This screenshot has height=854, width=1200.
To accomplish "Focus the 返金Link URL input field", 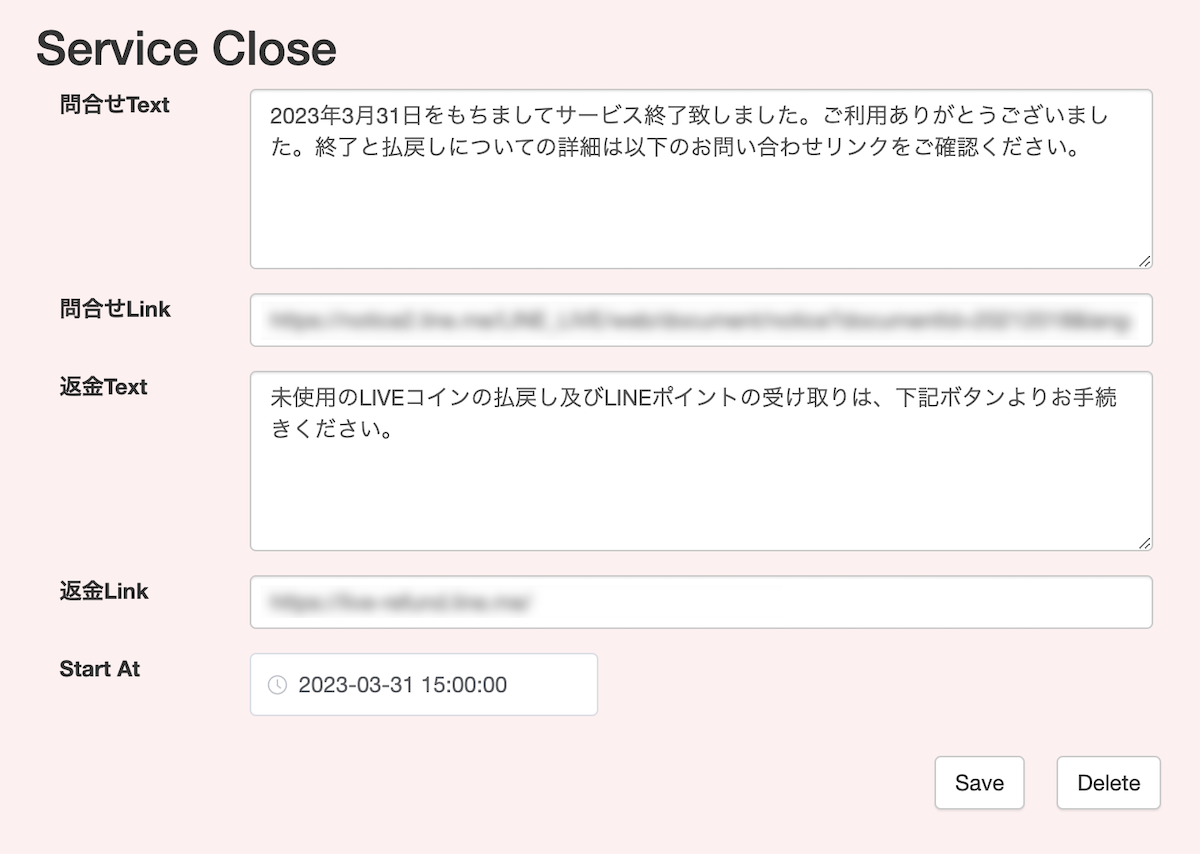I will click(x=700, y=602).
